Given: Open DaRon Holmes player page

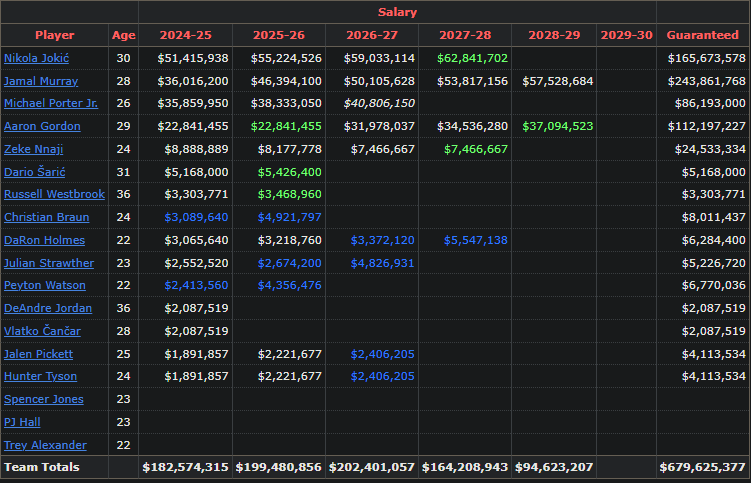Looking at the screenshot, I should 45,240.
